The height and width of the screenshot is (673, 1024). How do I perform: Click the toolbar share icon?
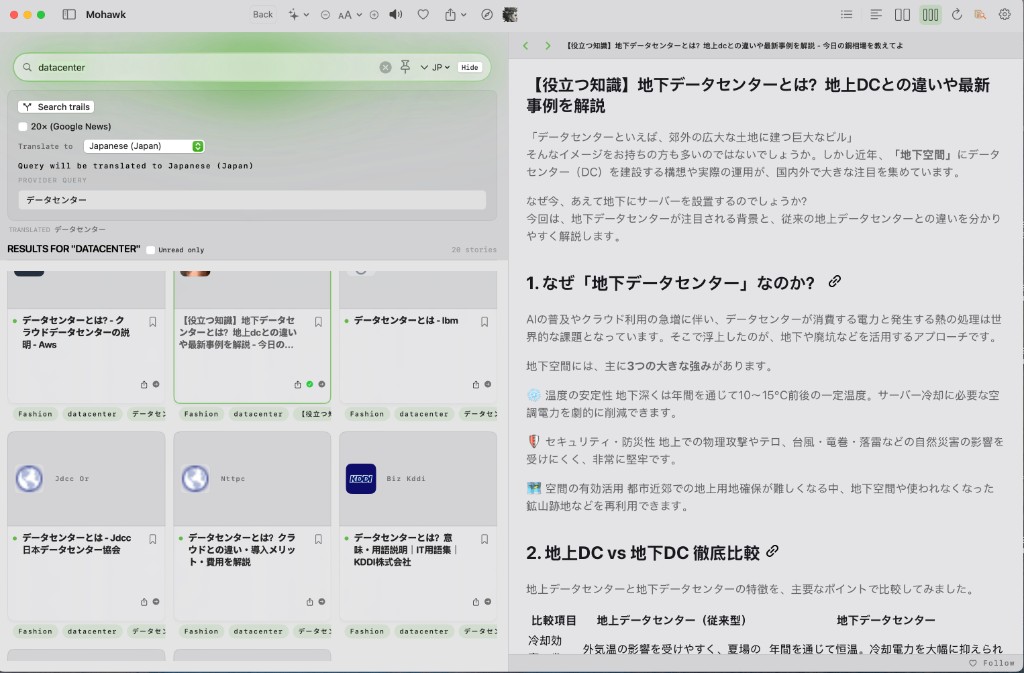[x=450, y=14]
